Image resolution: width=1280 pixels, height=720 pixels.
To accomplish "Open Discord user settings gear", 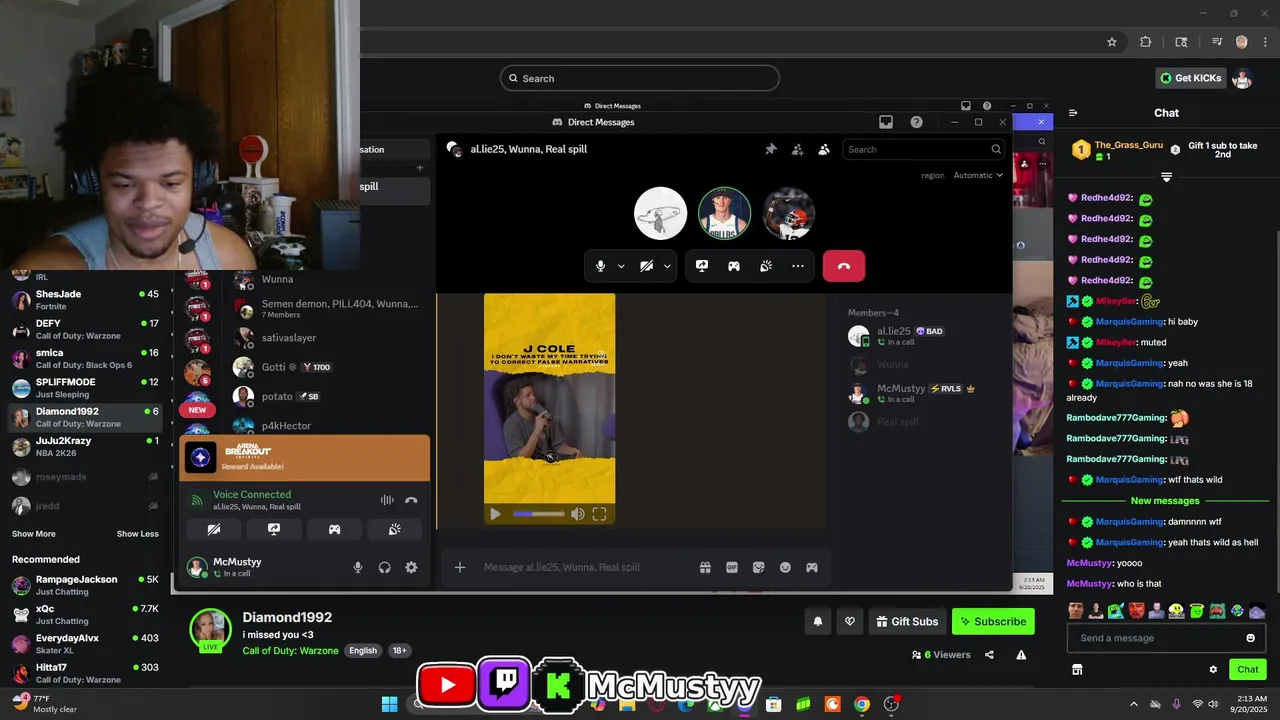I will [411, 567].
